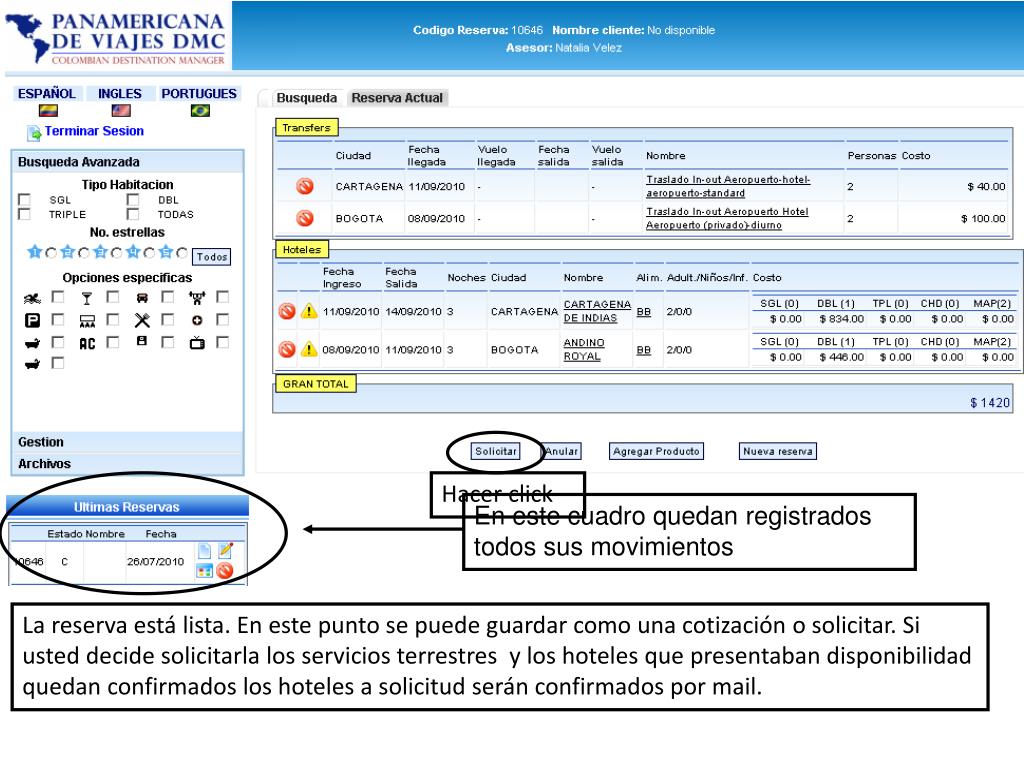Click the swimming pool amenity icon
1024x768 pixels.
click(32, 298)
